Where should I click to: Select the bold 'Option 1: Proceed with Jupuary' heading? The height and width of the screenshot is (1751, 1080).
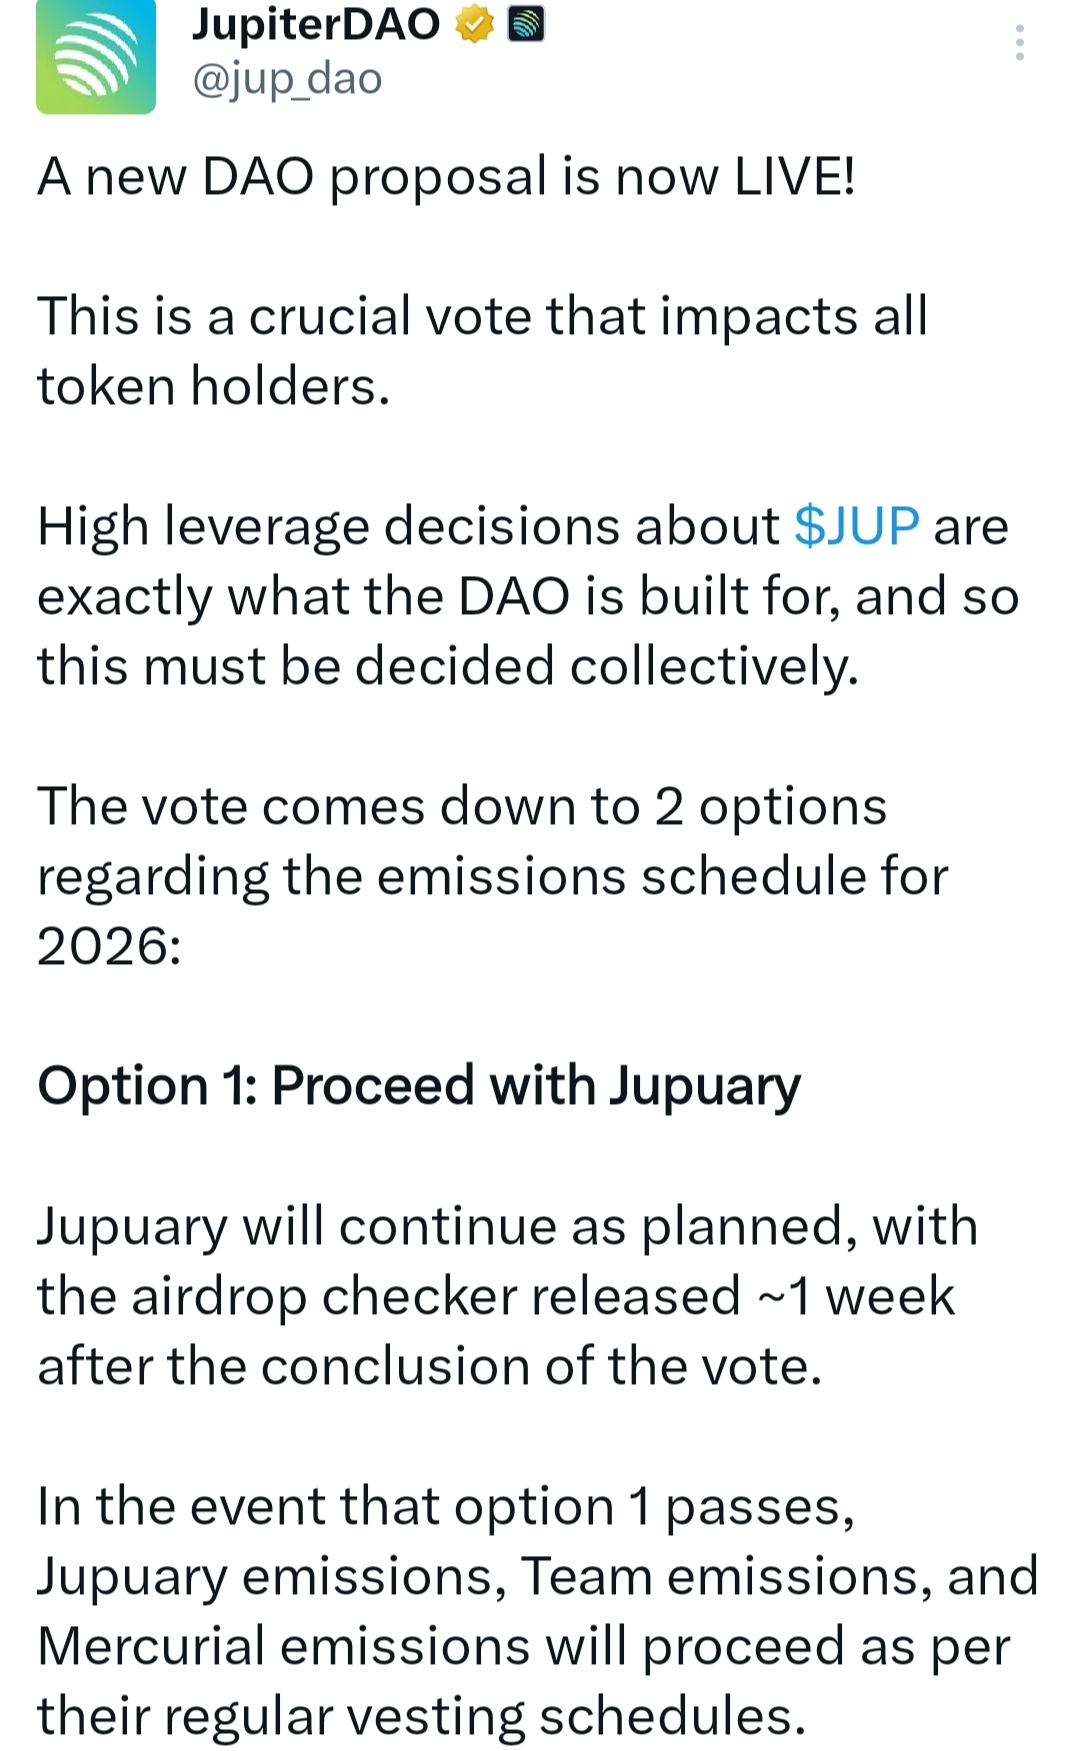pos(419,1086)
